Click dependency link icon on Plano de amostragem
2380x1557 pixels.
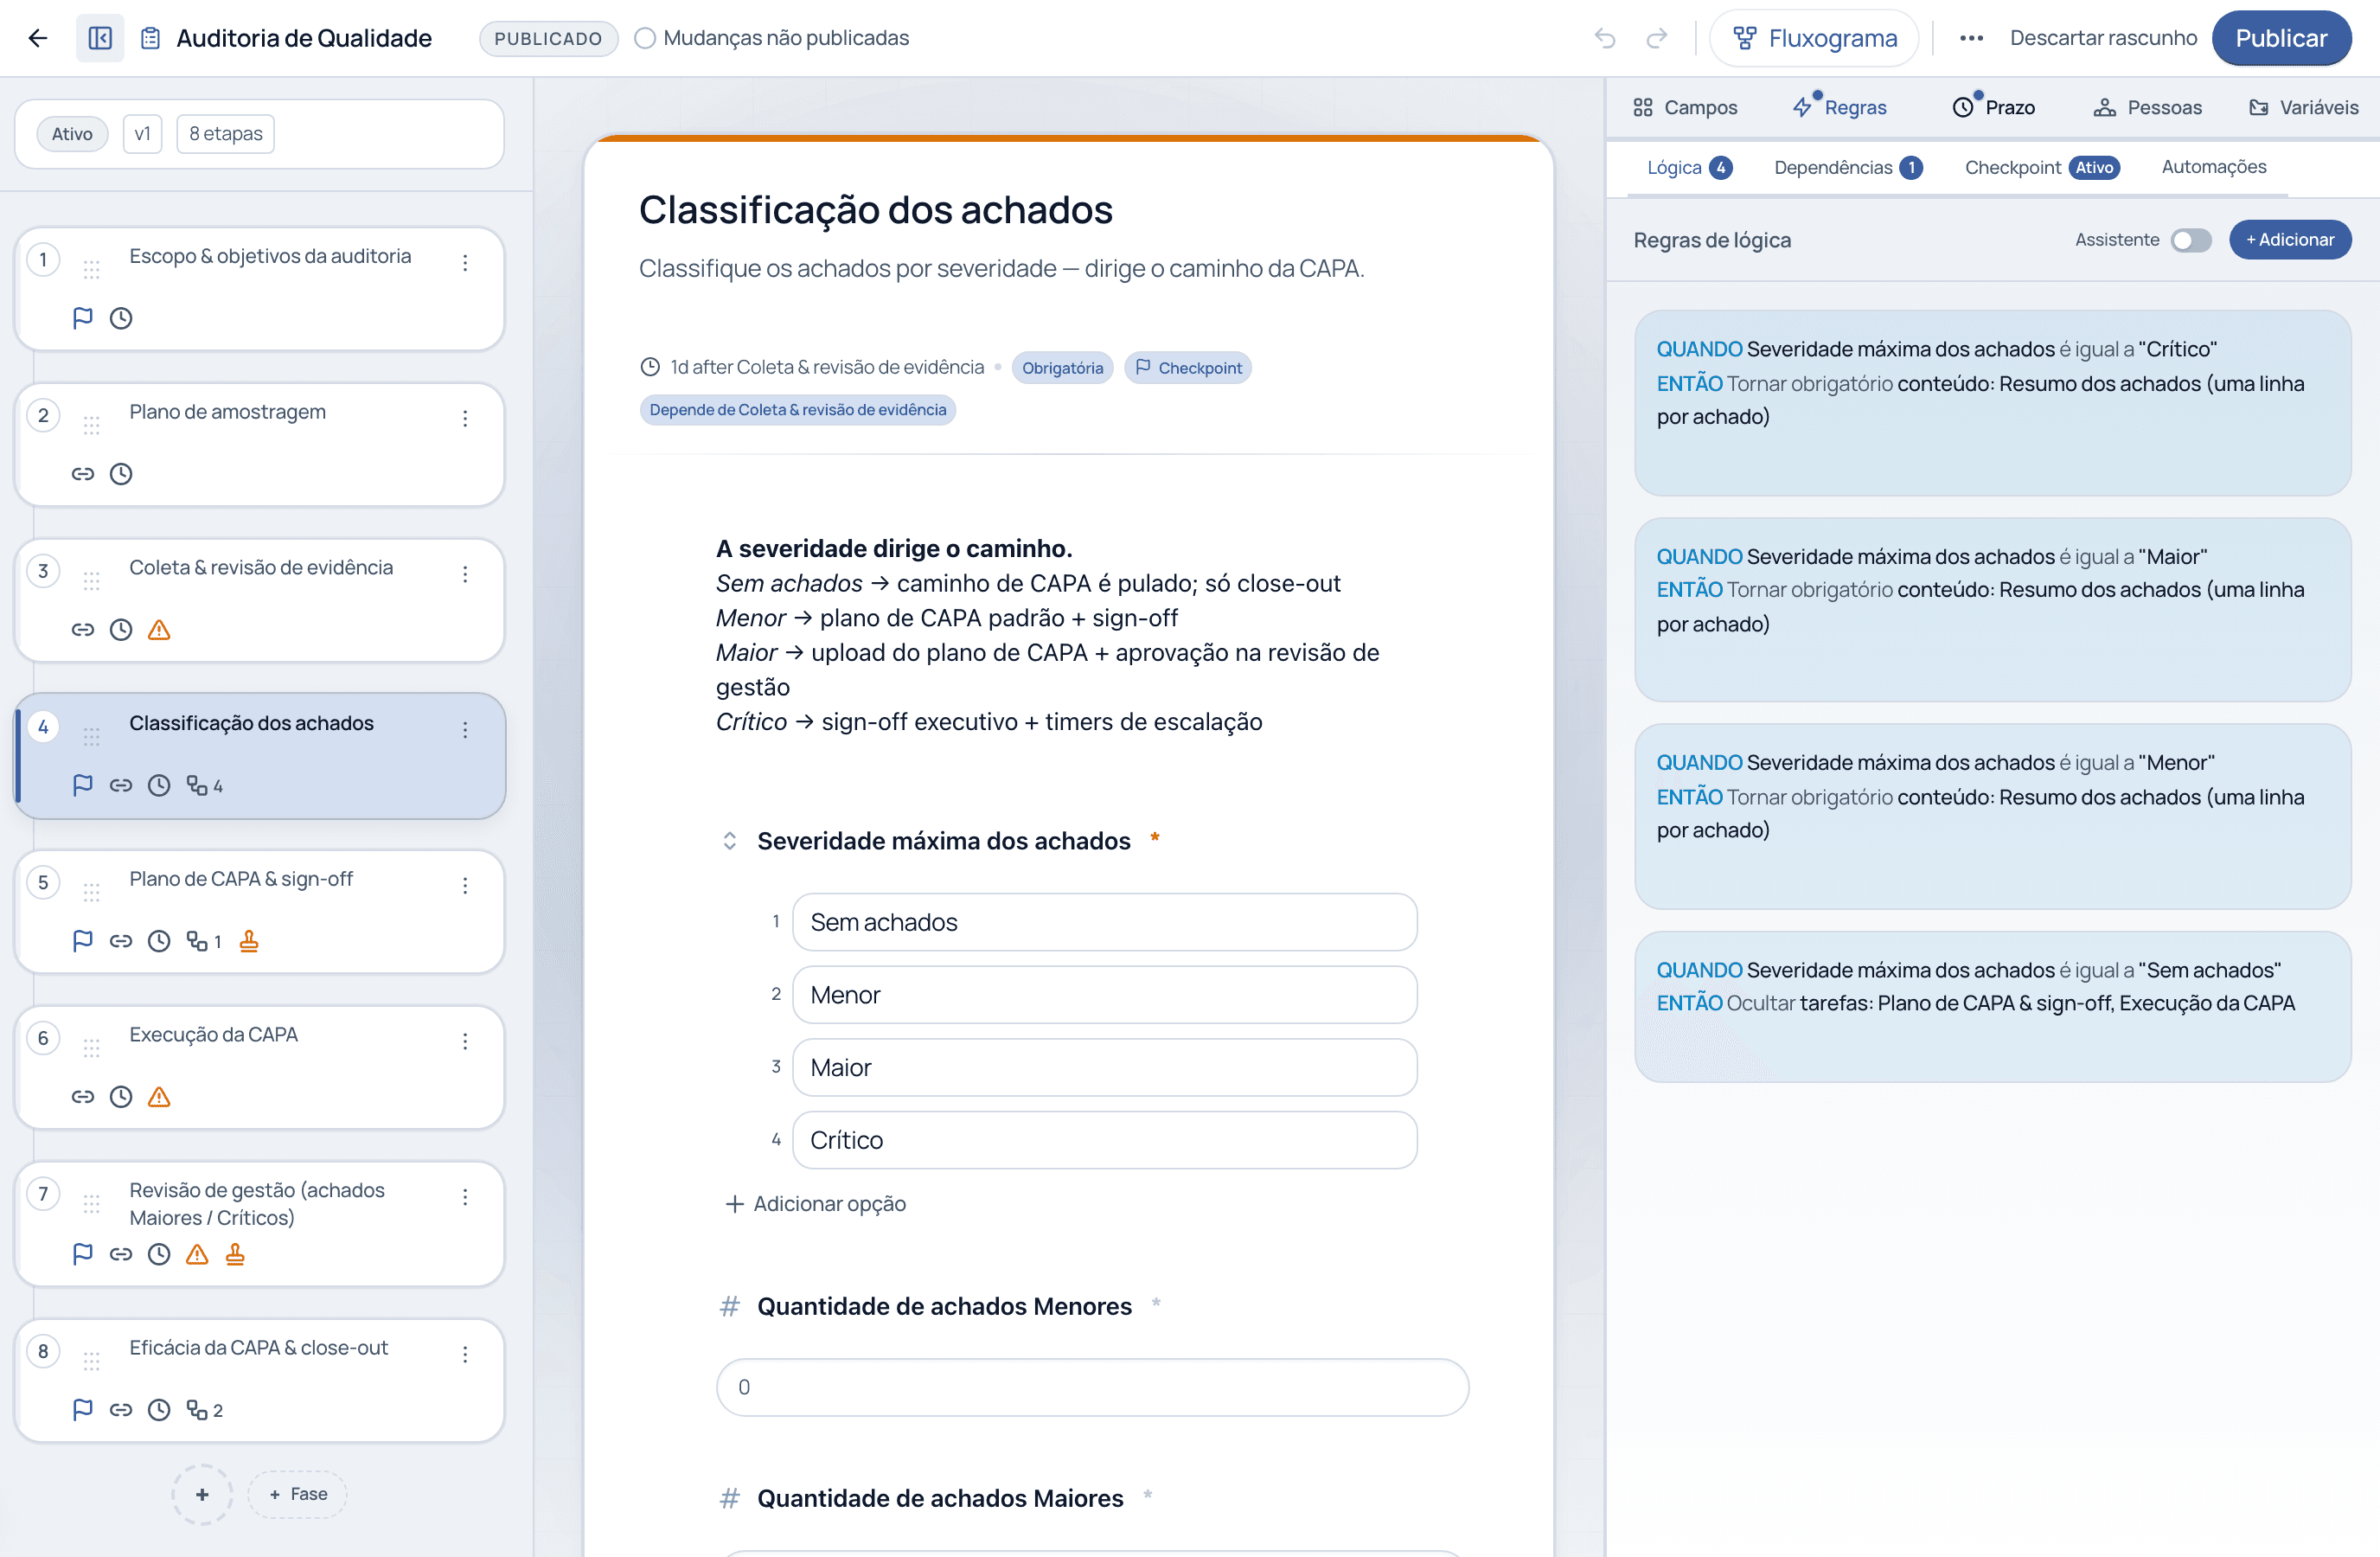tap(83, 474)
